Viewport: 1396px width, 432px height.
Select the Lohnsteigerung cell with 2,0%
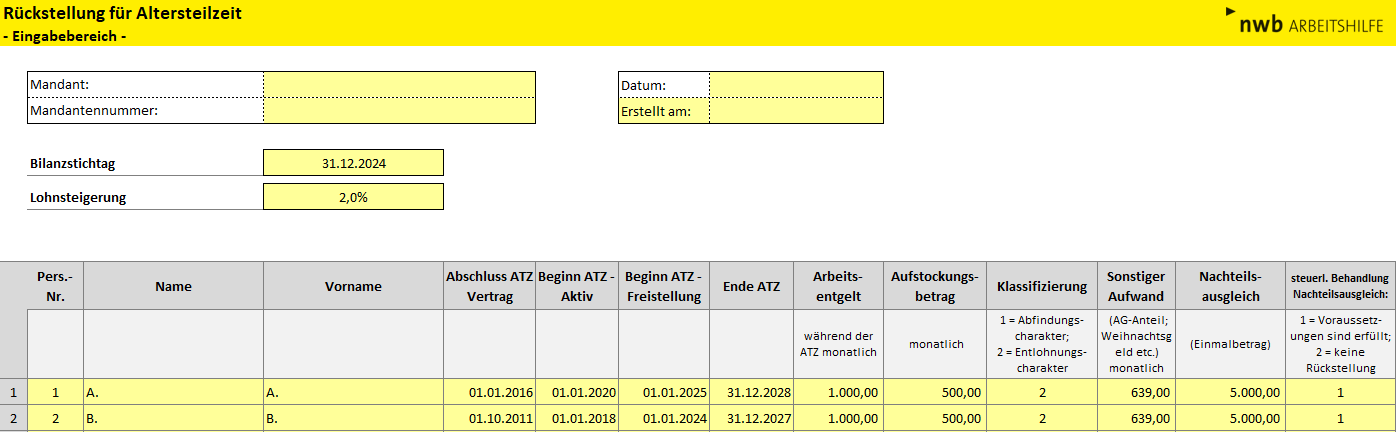tap(353, 197)
